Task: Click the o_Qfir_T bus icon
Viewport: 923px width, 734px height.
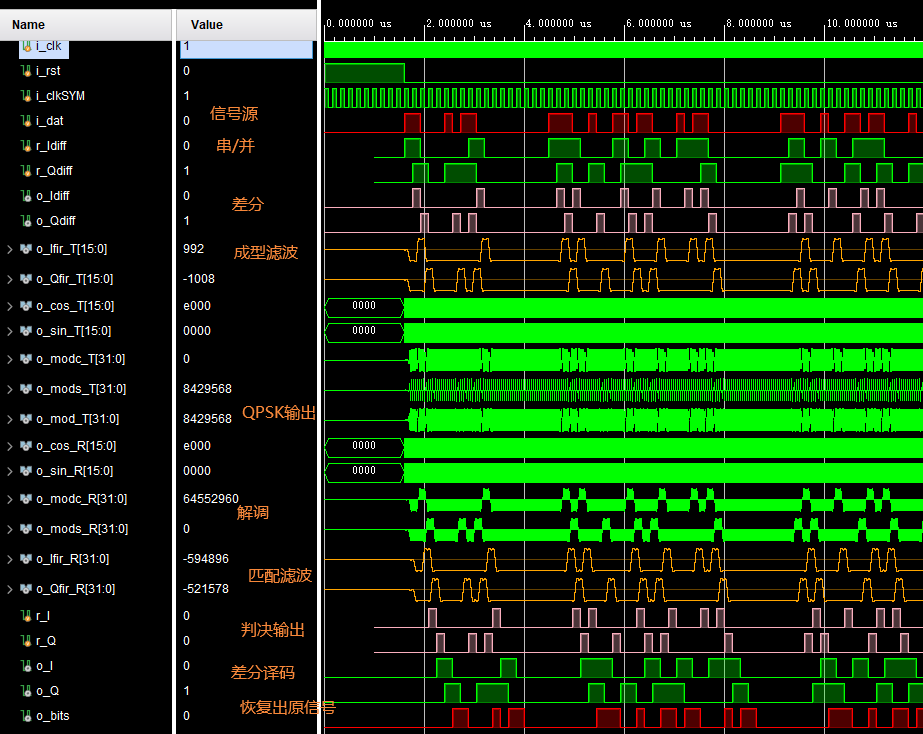Action: (26, 279)
